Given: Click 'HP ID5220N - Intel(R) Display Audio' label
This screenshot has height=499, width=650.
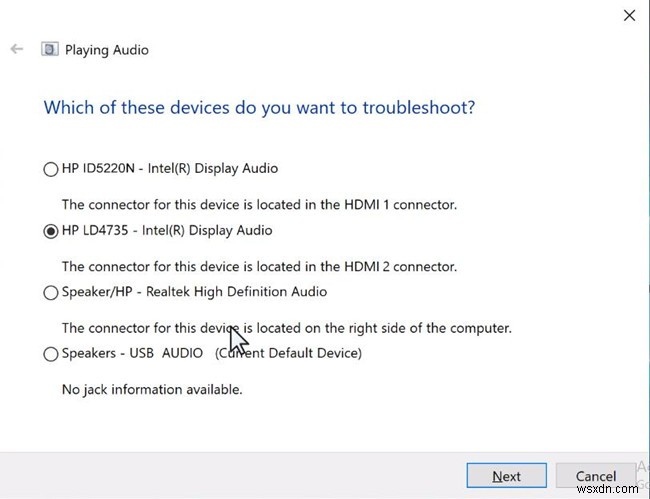Looking at the screenshot, I should pos(170,168).
